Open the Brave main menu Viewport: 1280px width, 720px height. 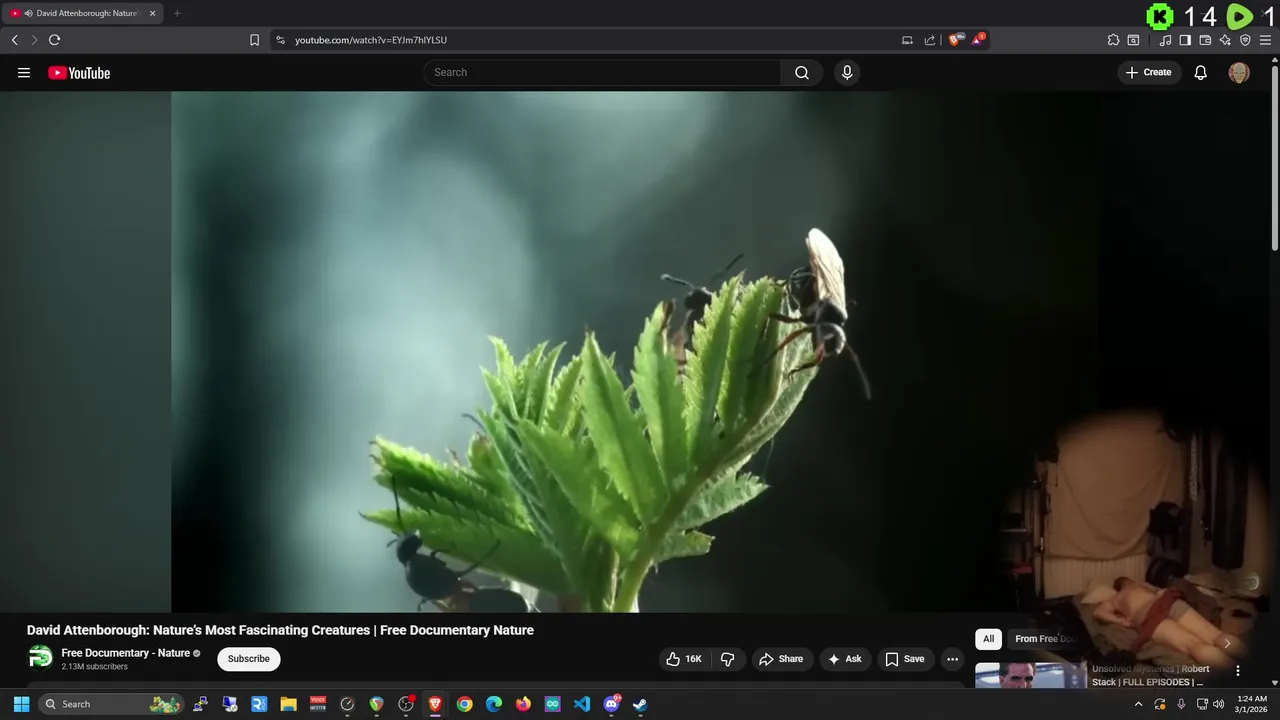coord(1266,40)
